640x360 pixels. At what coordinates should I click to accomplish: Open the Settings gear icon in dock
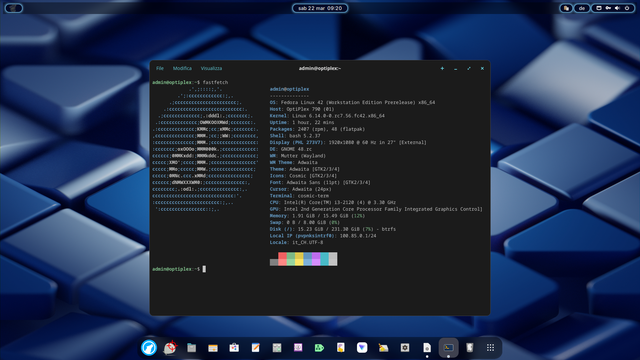(405, 348)
